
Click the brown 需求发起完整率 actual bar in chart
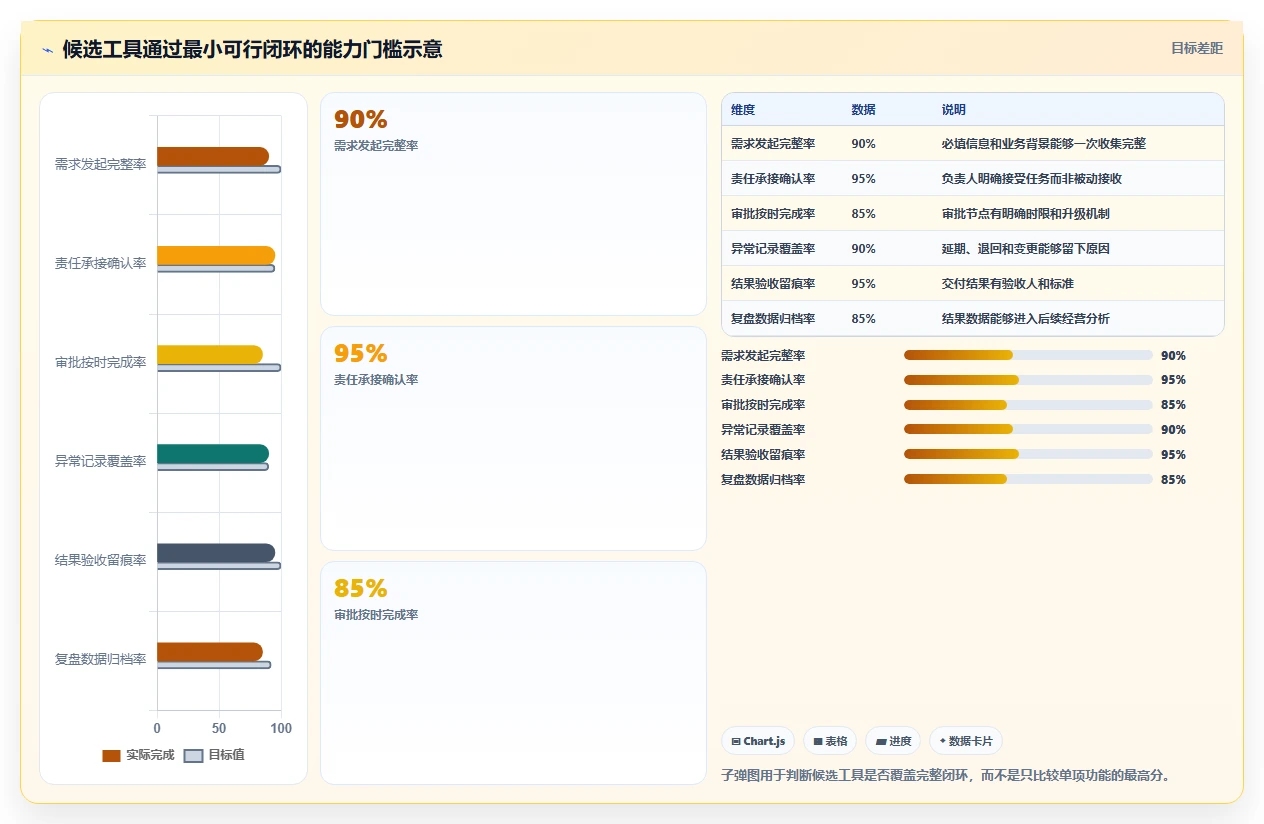pyautogui.click(x=213, y=156)
